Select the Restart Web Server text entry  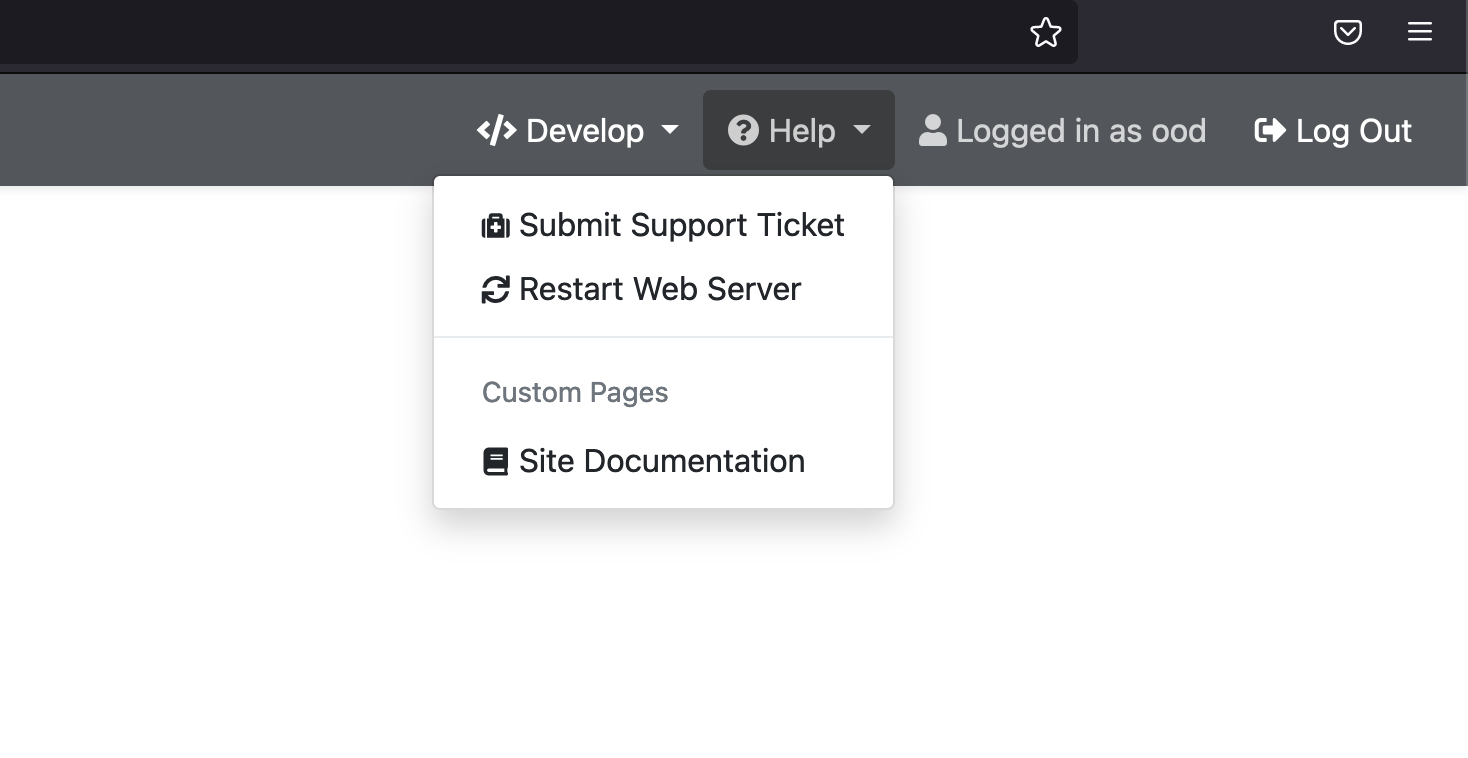point(660,289)
